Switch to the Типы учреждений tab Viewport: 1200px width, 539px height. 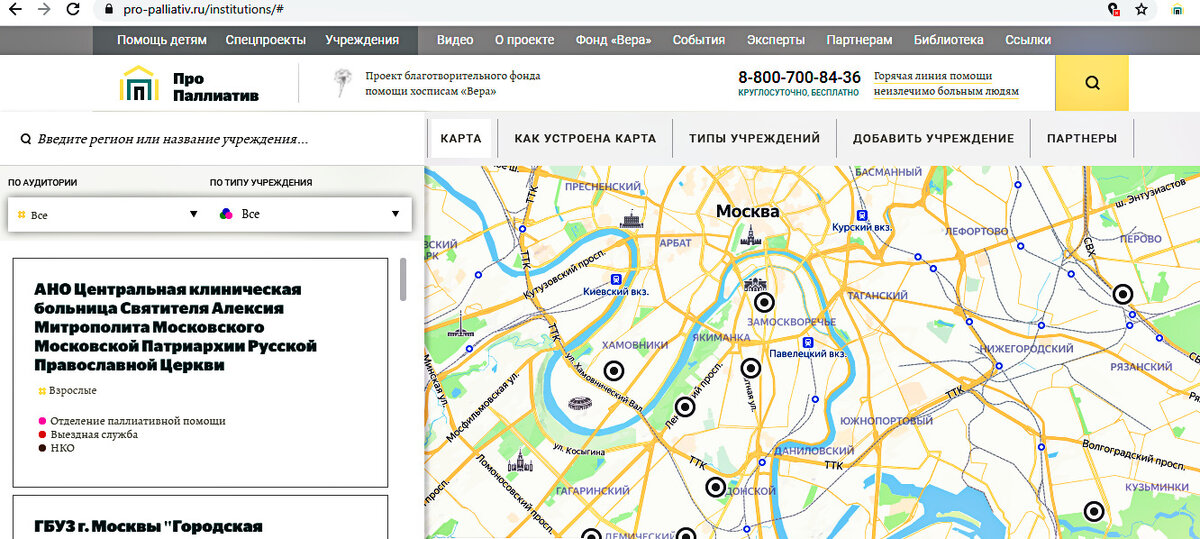coord(754,138)
